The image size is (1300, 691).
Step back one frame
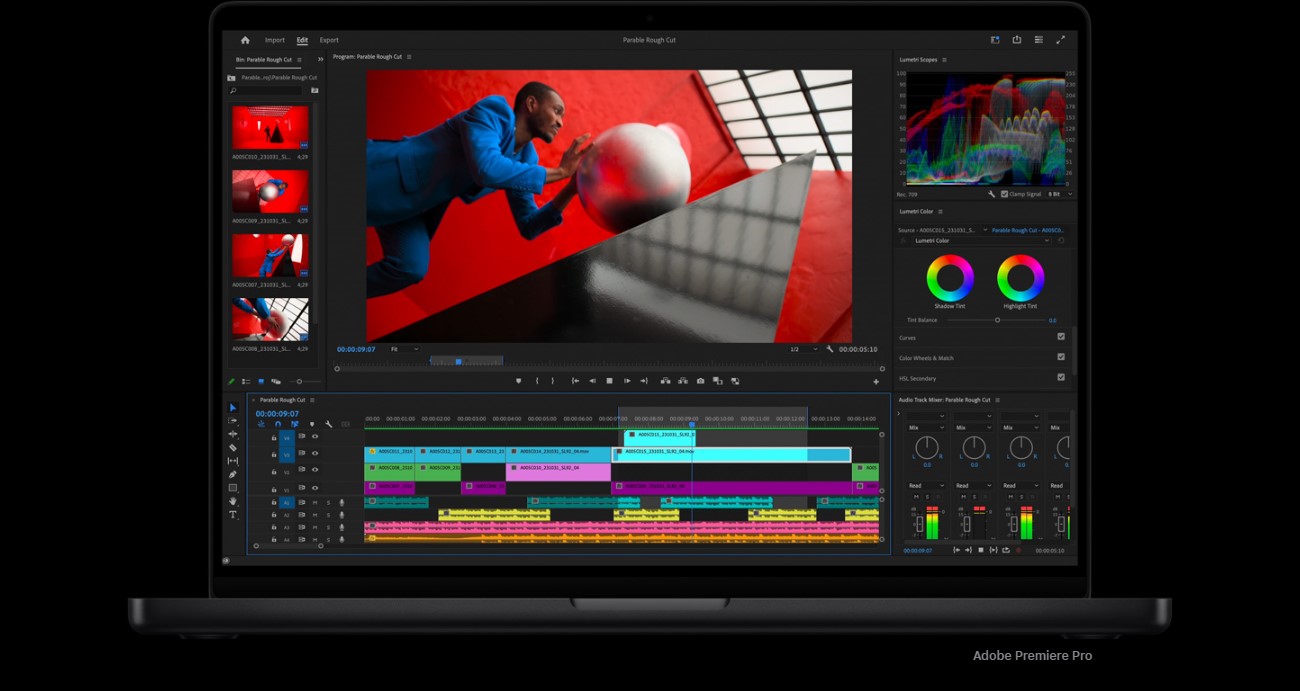coord(592,381)
